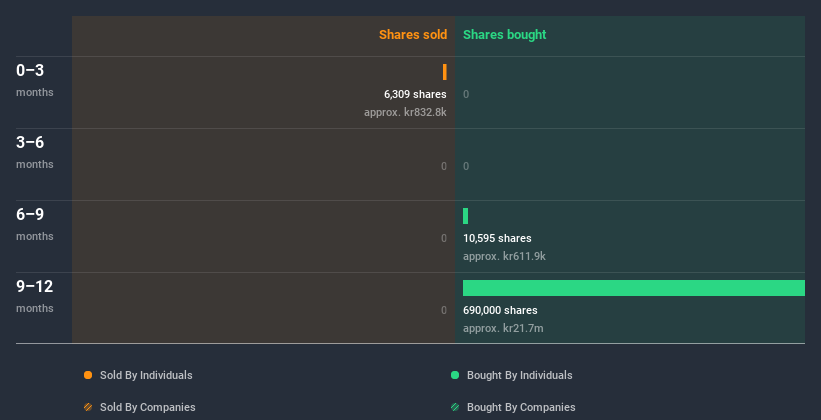This screenshot has width=821, height=420.
Task: Click the approx. kr611.9k amount
Action: point(504,256)
